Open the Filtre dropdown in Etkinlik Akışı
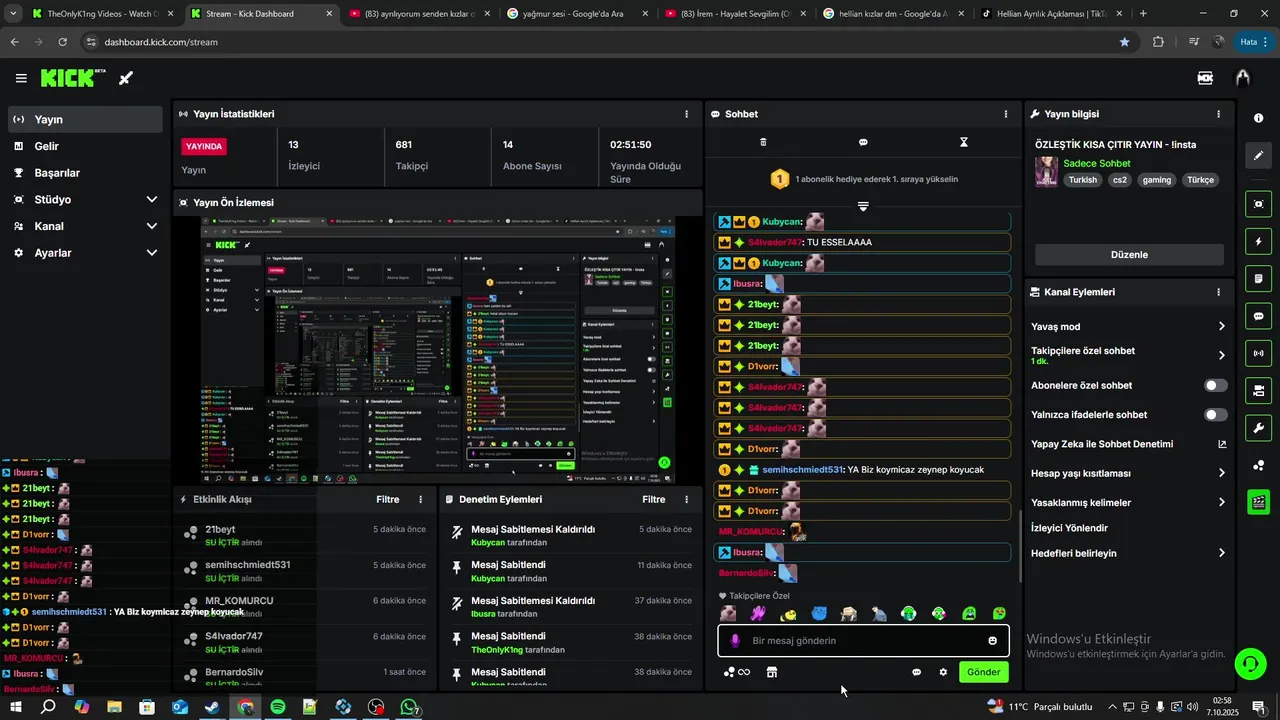Viewport: 1280px width, 720px height. [x=388, y=499]
